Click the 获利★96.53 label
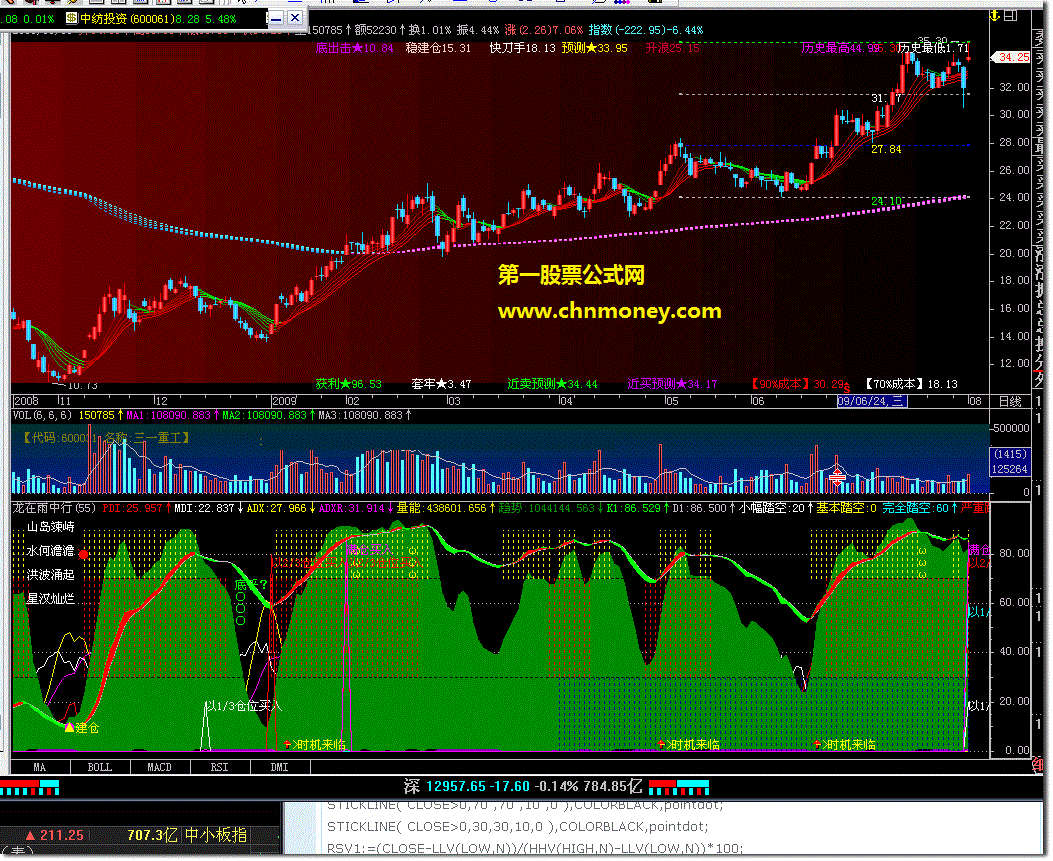Screen dimensions: 1053x861 tap(349, 384)
